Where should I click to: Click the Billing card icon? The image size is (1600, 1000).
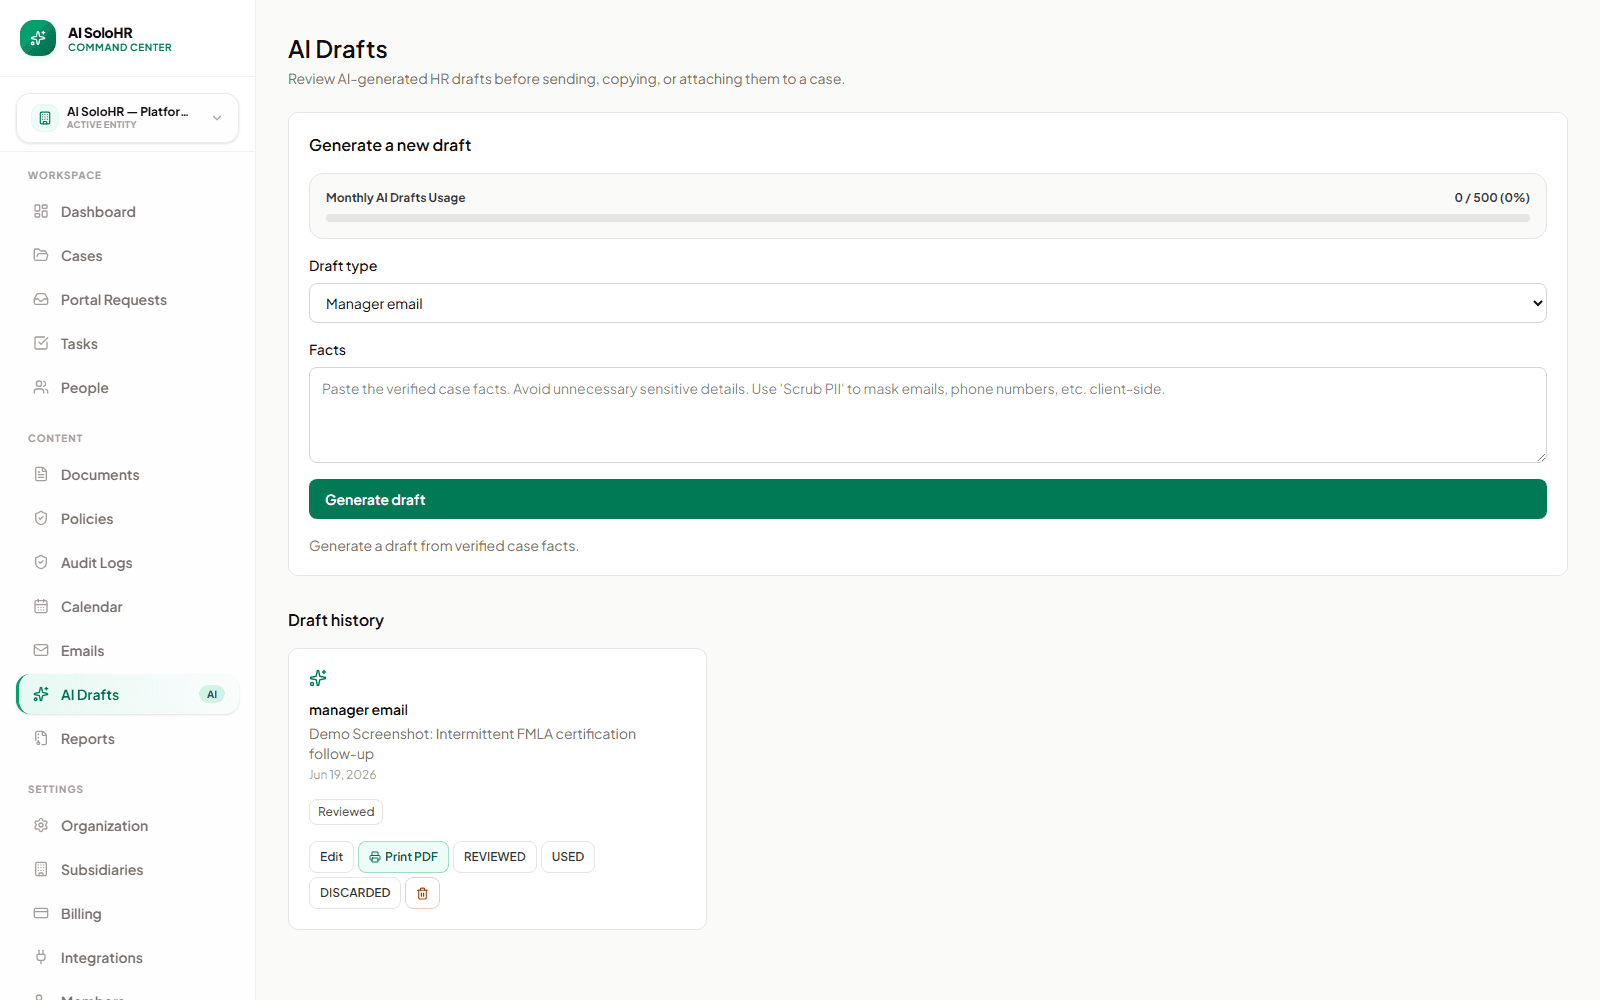pyautogui.click(x=41, y=913)
